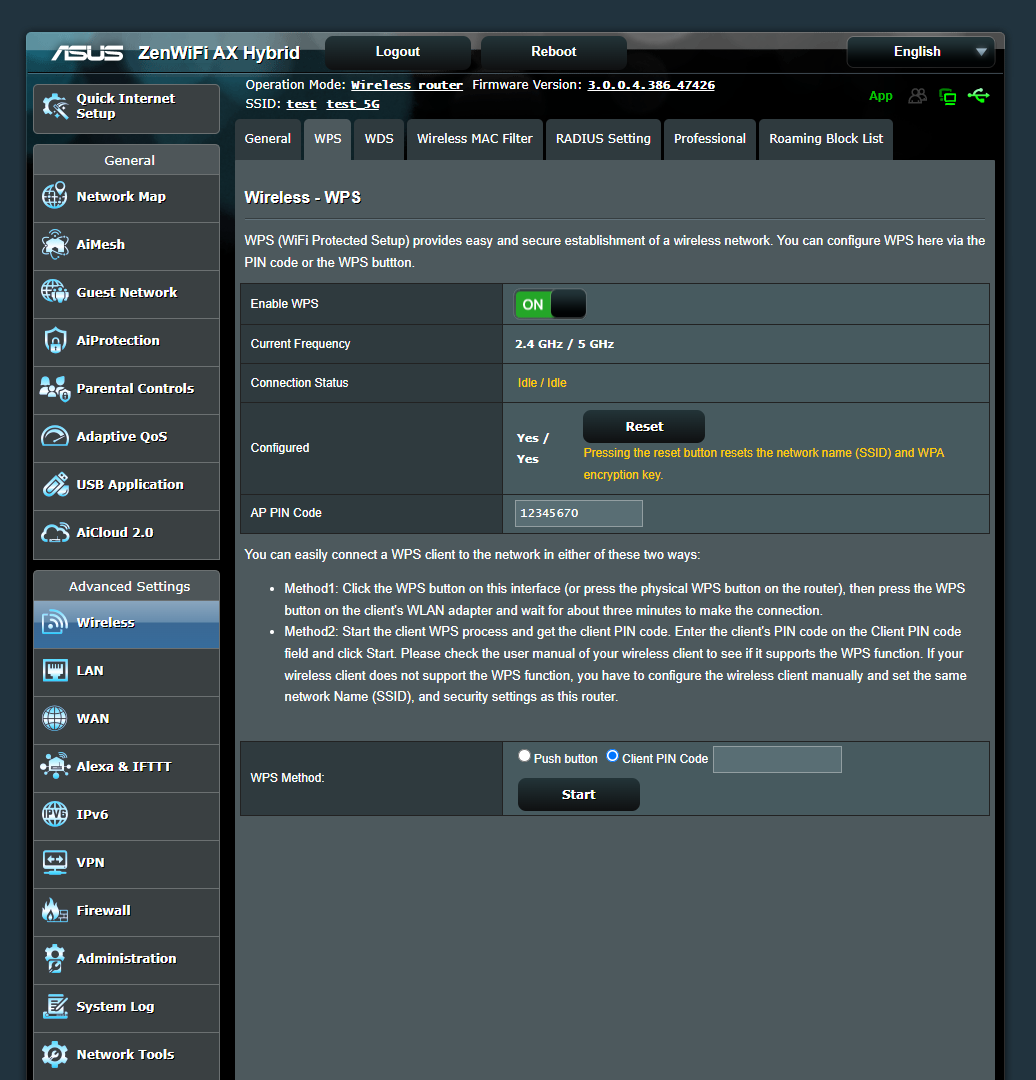Screen dimensions: 1036x1080
Task: Open Firewall using the flame icon
Action: pyautogui.click(x=54, y=910)
